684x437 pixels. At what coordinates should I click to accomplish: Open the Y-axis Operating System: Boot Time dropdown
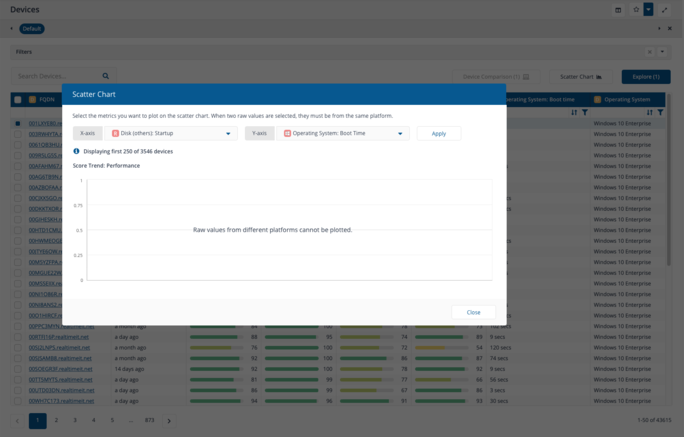pyautogui.click(x=343, y=133)
